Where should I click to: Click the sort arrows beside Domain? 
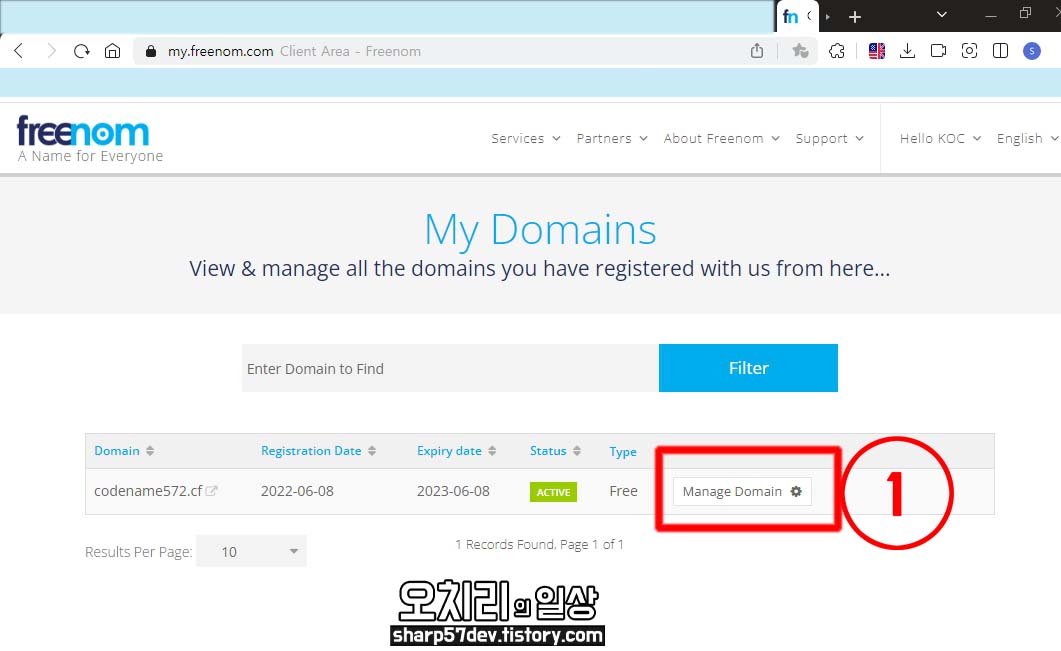pyautogui.click(x=150, y=451)
